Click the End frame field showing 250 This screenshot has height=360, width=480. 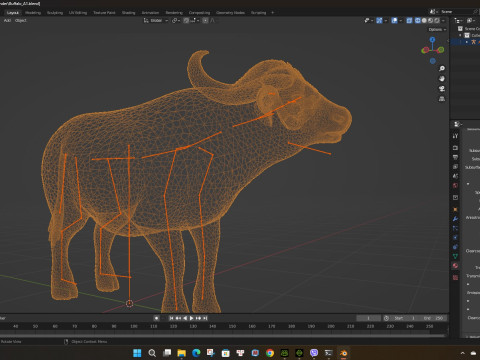pos(434,318)
